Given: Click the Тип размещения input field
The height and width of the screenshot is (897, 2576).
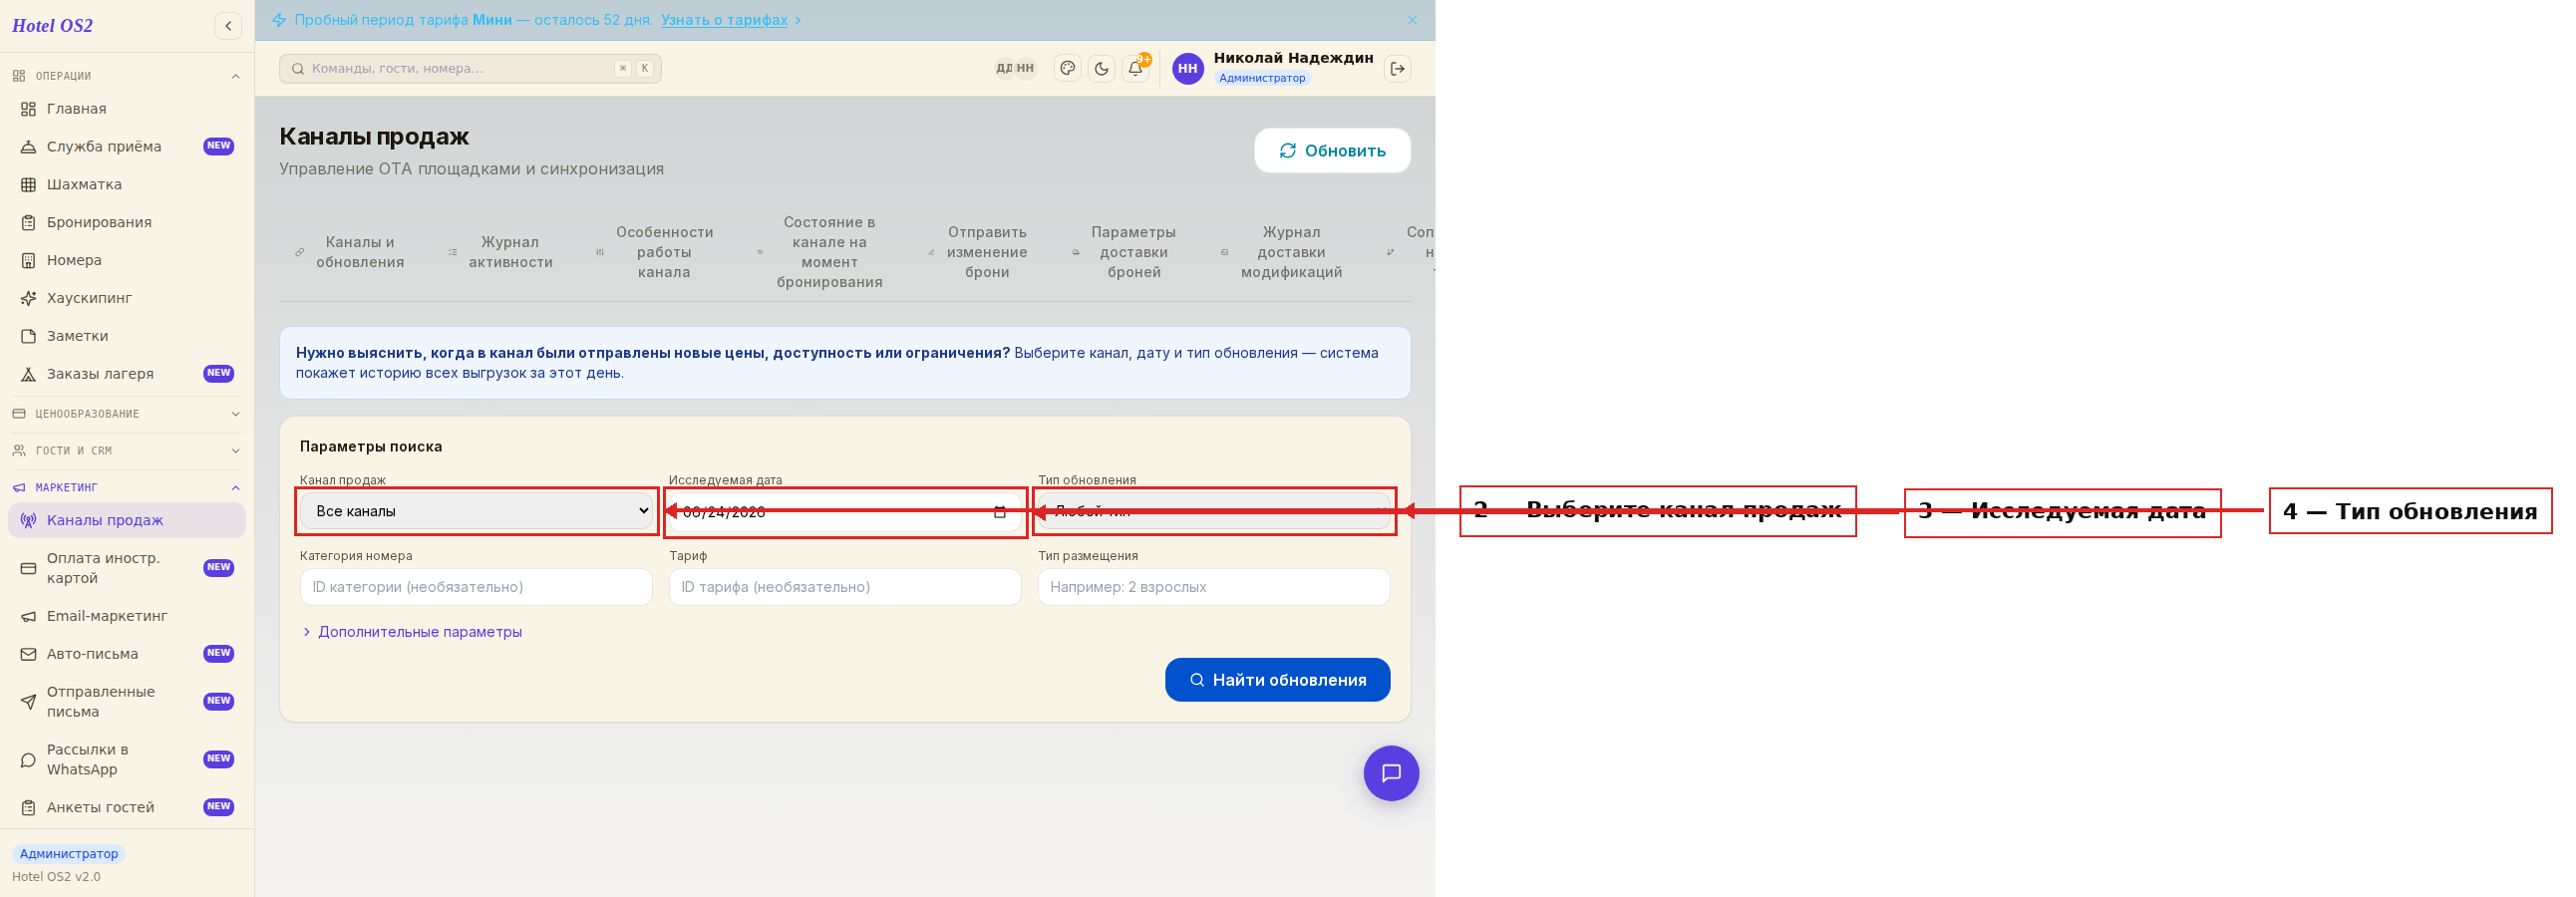Looking at the screenshot, I should [1214, 588].
